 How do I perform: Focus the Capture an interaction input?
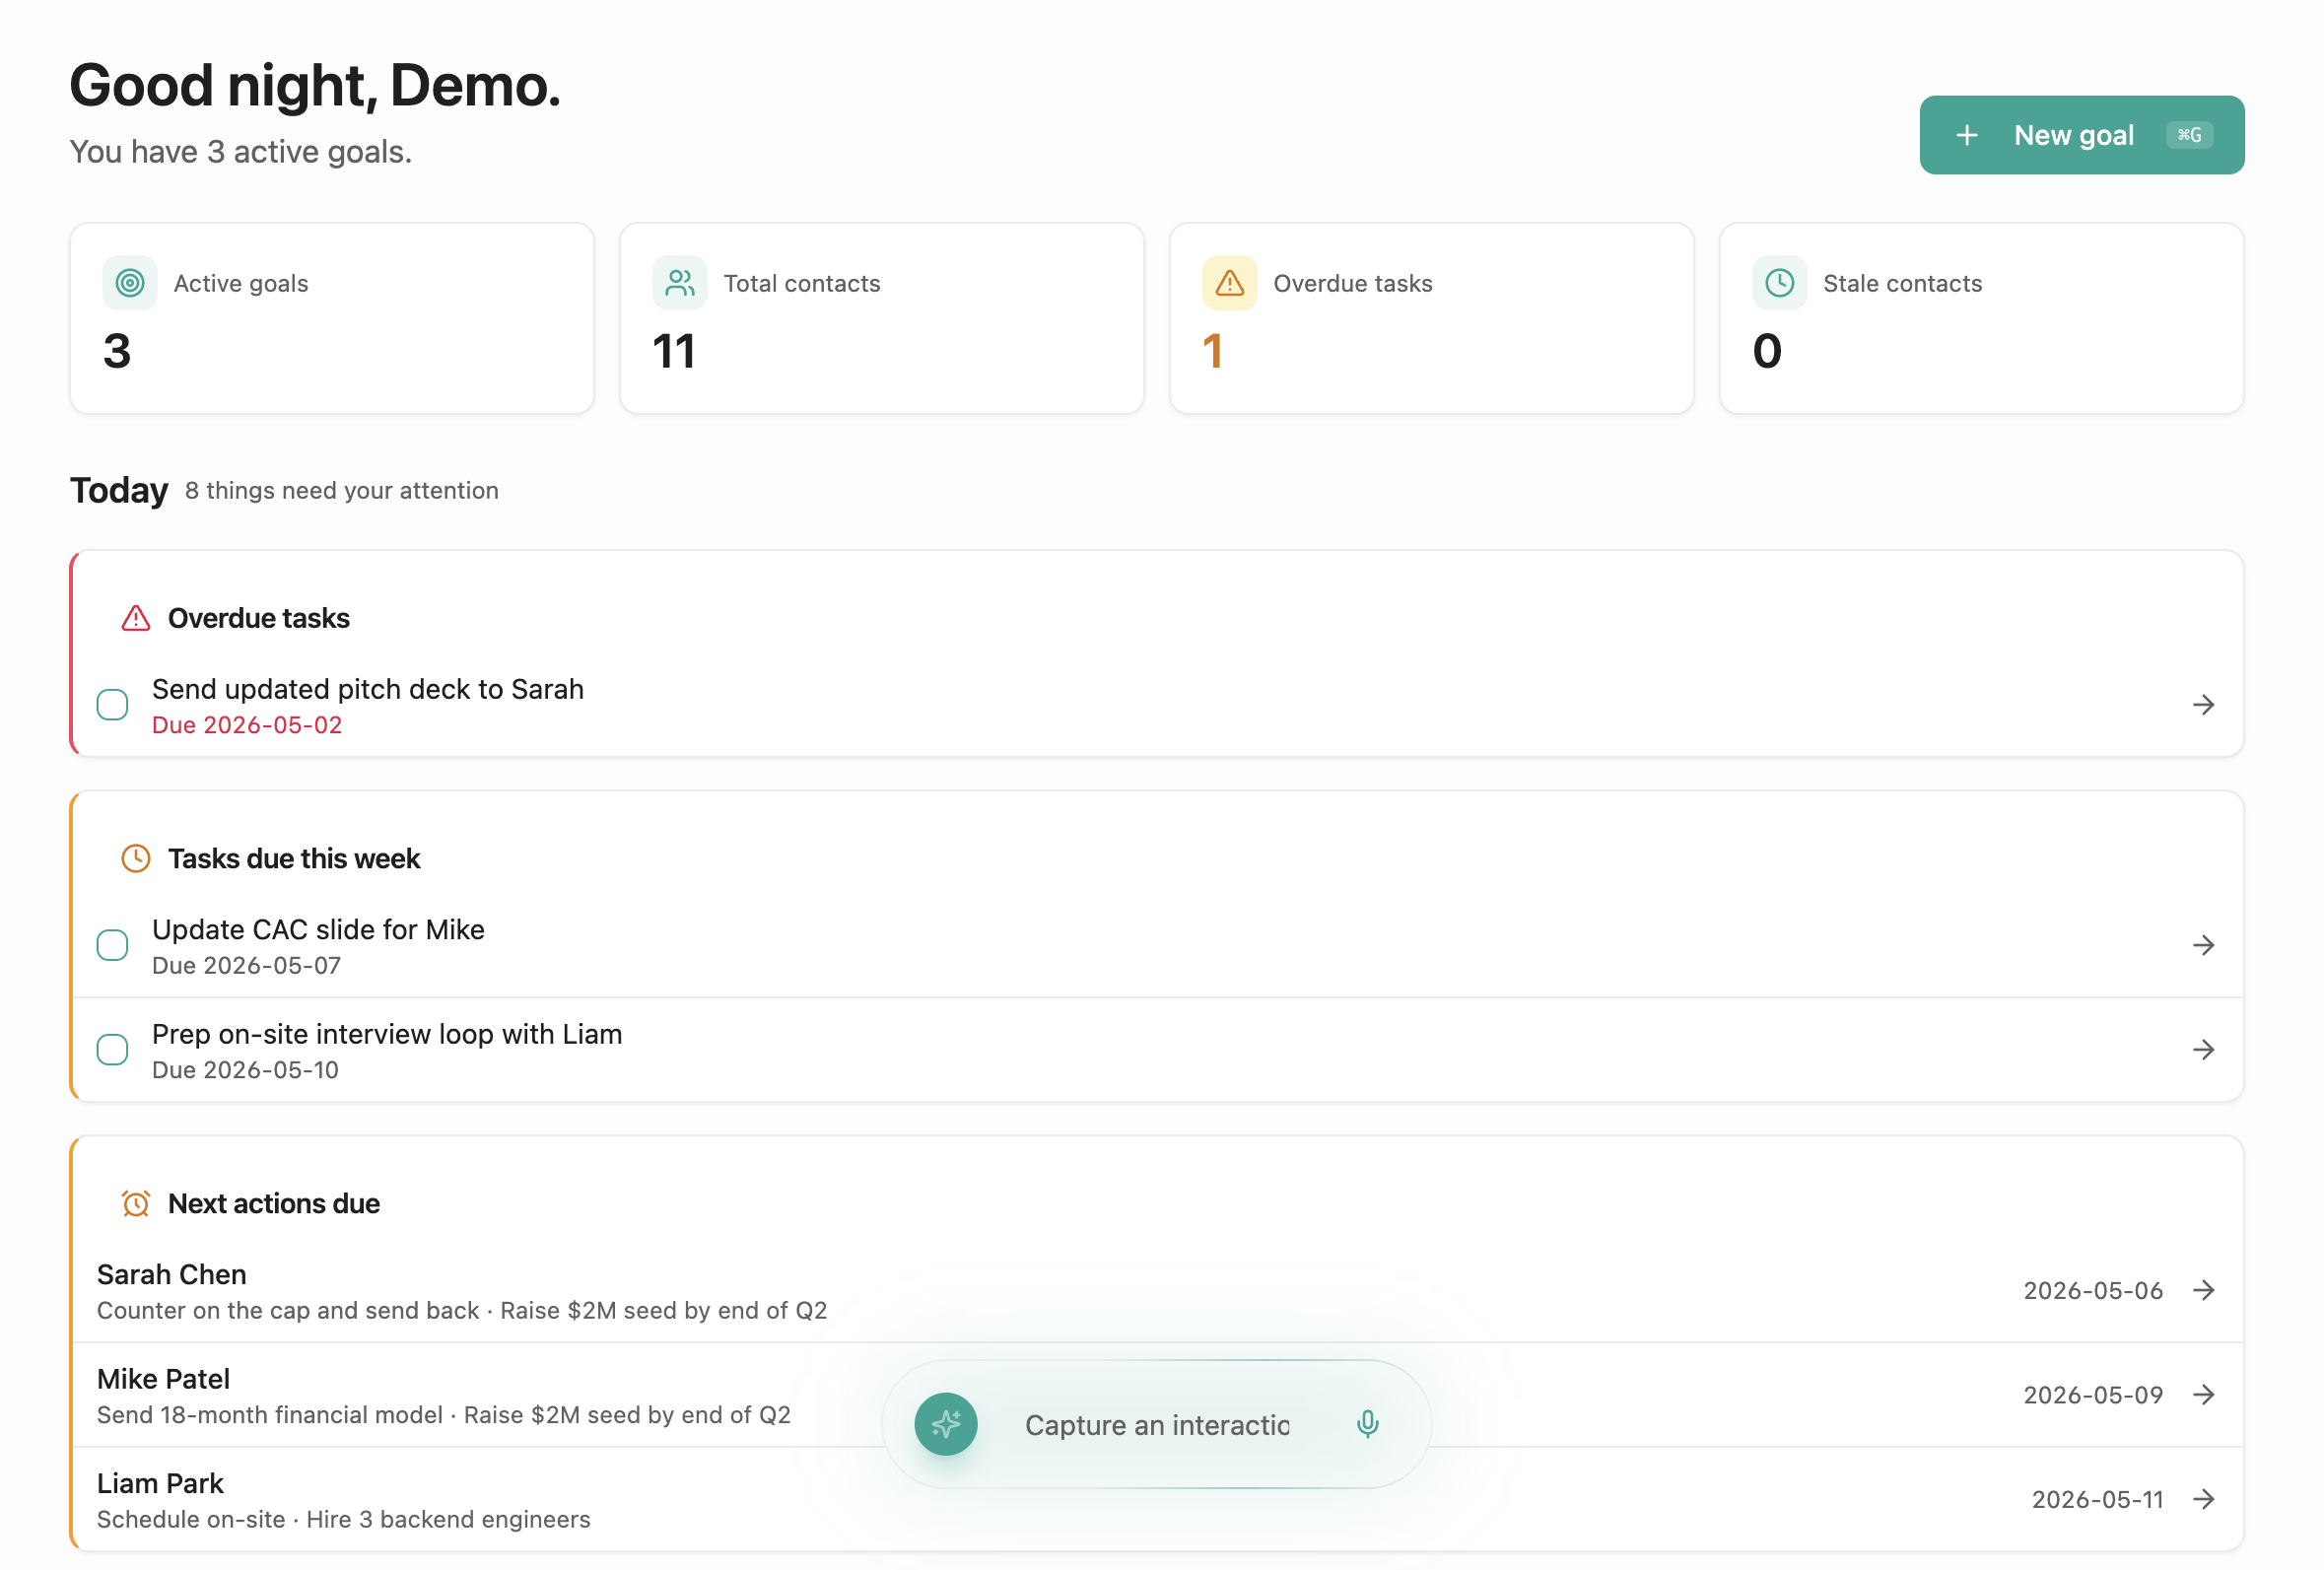1157,1425
